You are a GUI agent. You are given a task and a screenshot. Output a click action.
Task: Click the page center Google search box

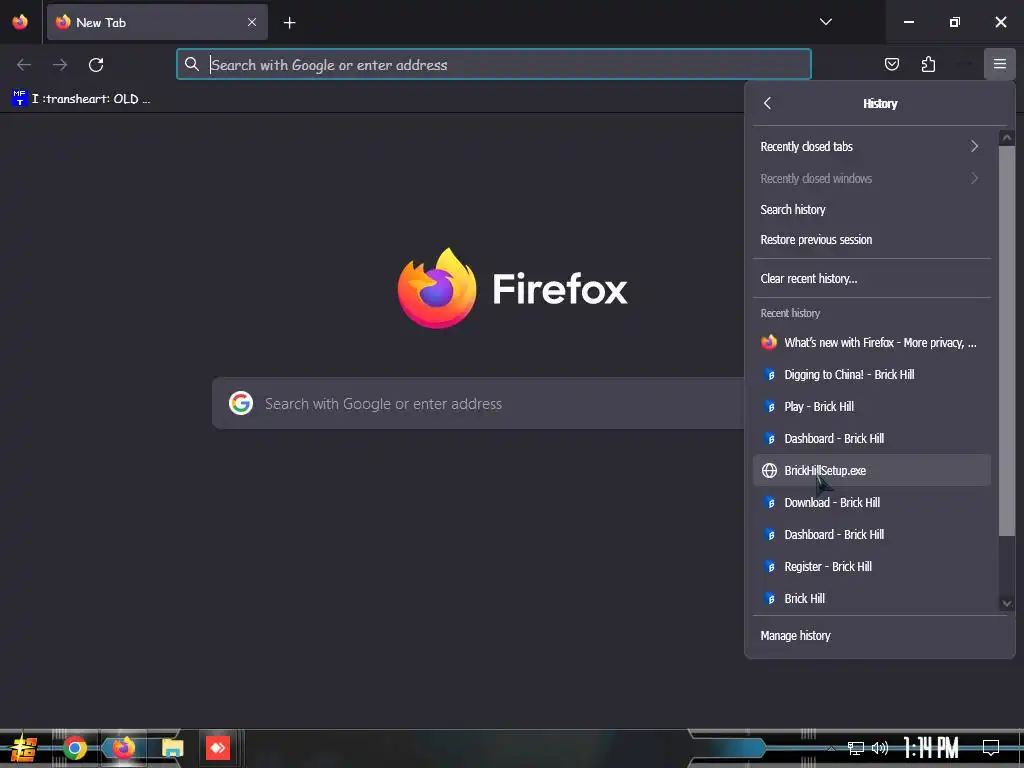click(478, 404)
